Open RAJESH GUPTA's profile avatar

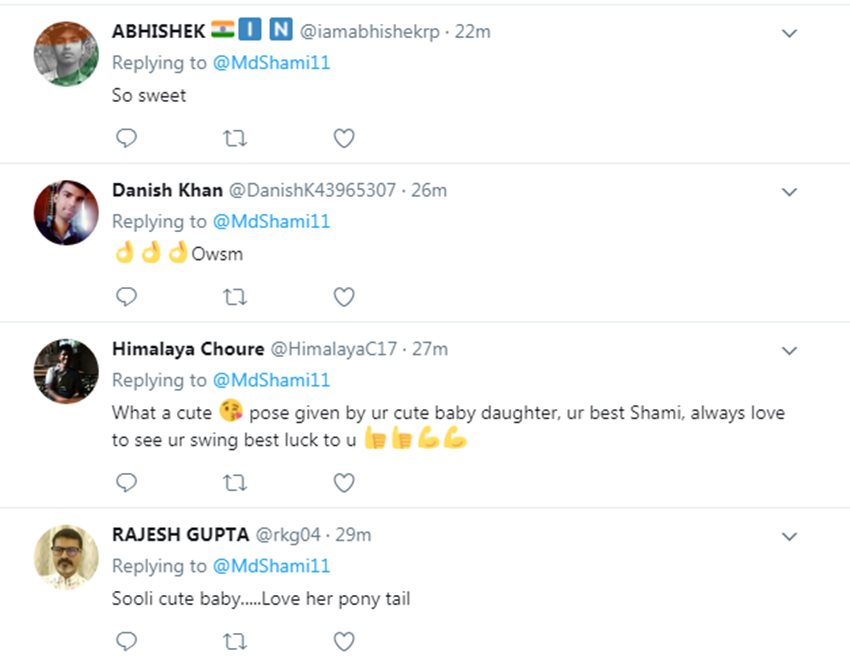[66, 557]
